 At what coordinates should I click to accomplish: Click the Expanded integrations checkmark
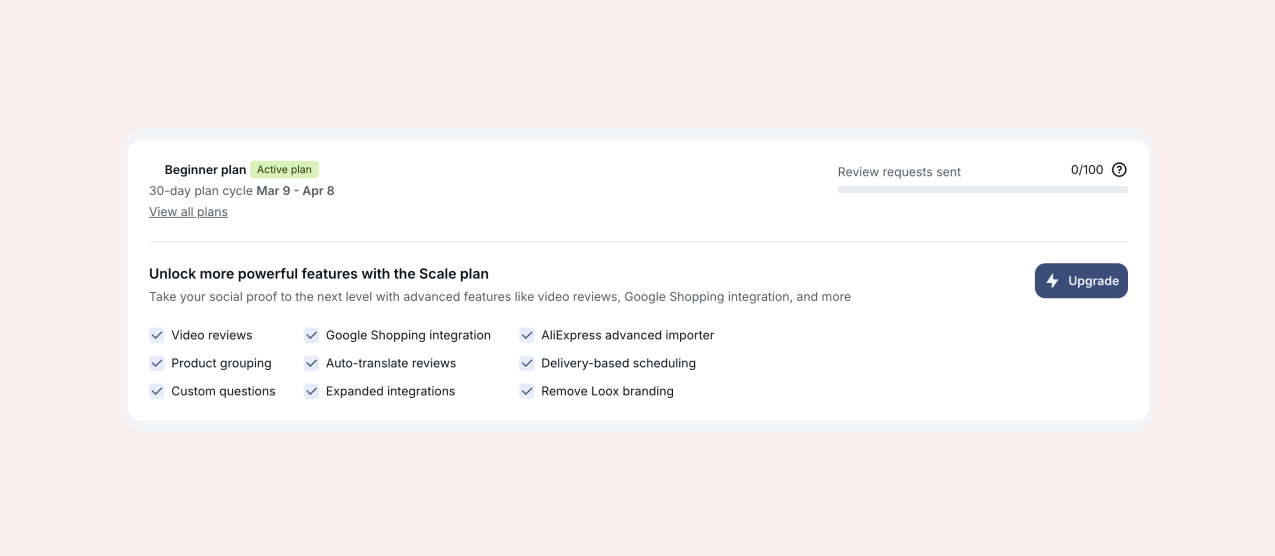point(312,392)
